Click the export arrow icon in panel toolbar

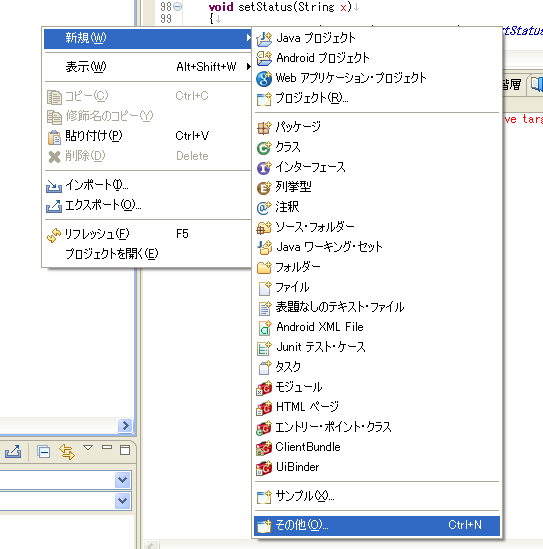(13, 452)
